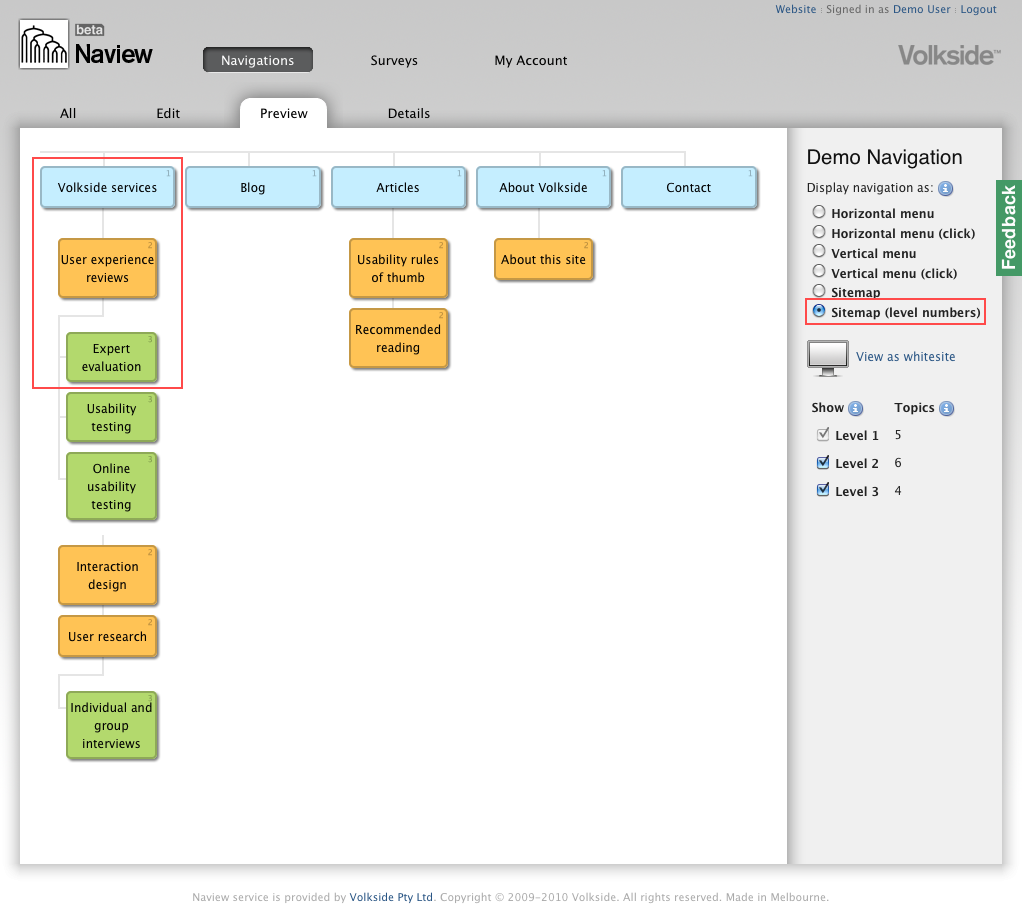The height and width of the screenshot is (910, 1022).
Task: Click the Level 2 topics count 6
Action: tap(898, 463)
